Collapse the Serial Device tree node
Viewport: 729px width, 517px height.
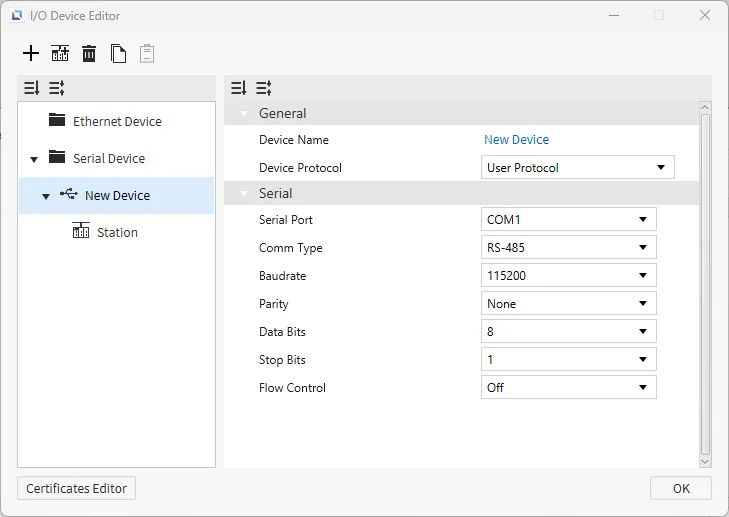(34, 159)
